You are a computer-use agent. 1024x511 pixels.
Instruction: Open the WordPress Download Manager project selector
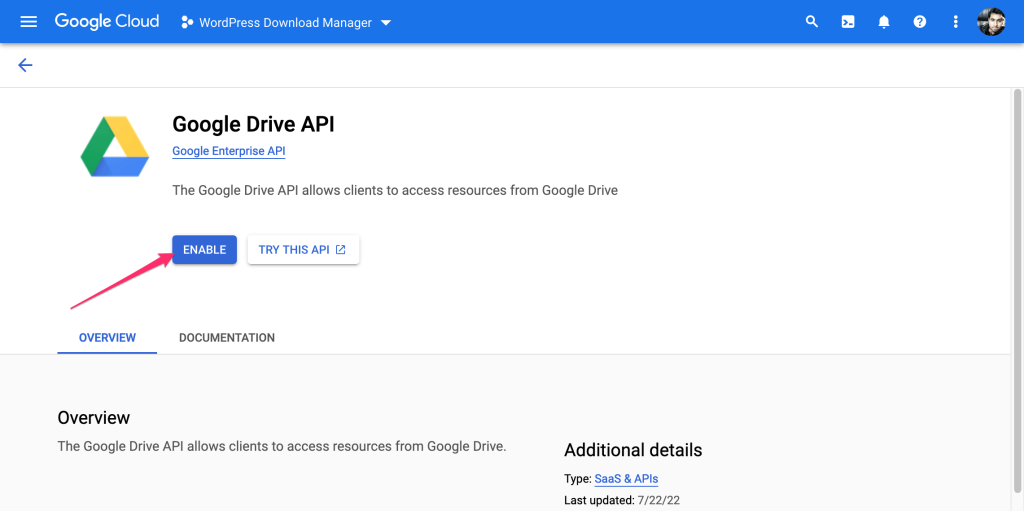(286, 22)
